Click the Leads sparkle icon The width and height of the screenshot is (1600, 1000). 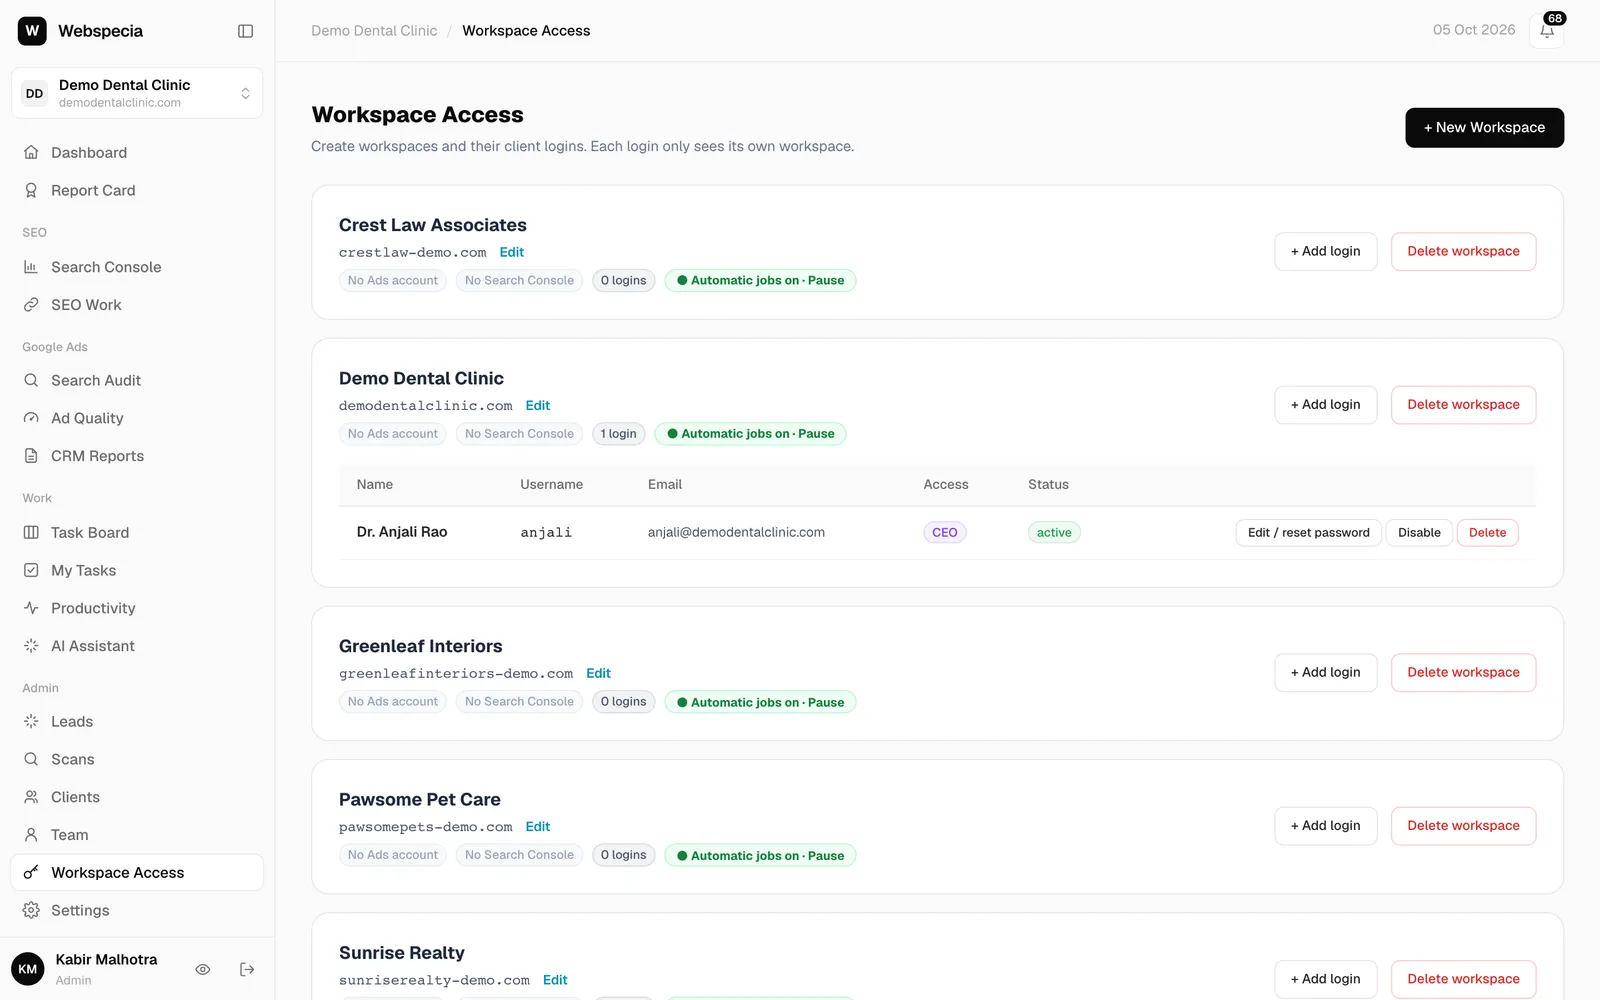(31, 722)
